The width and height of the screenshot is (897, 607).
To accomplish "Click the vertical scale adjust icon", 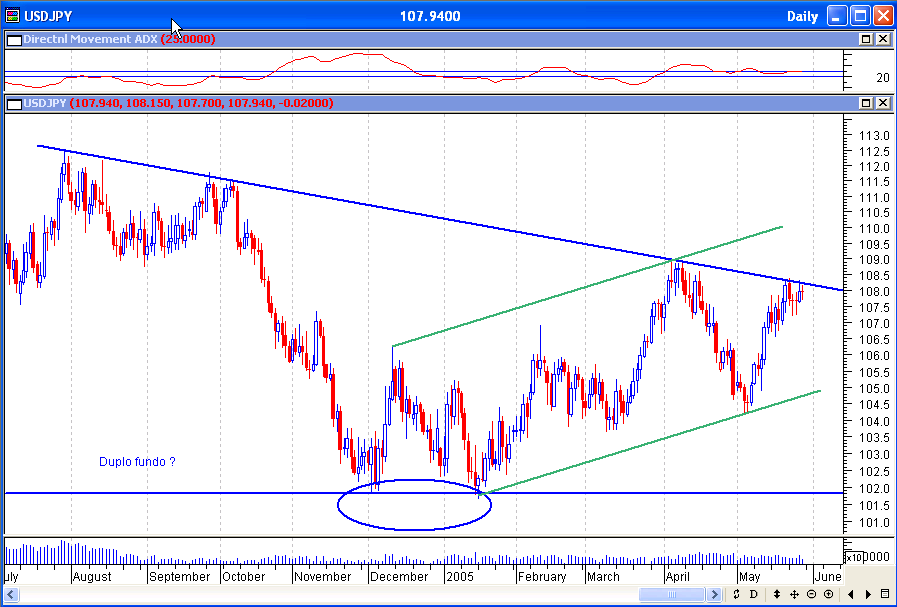I will point(776,594).
